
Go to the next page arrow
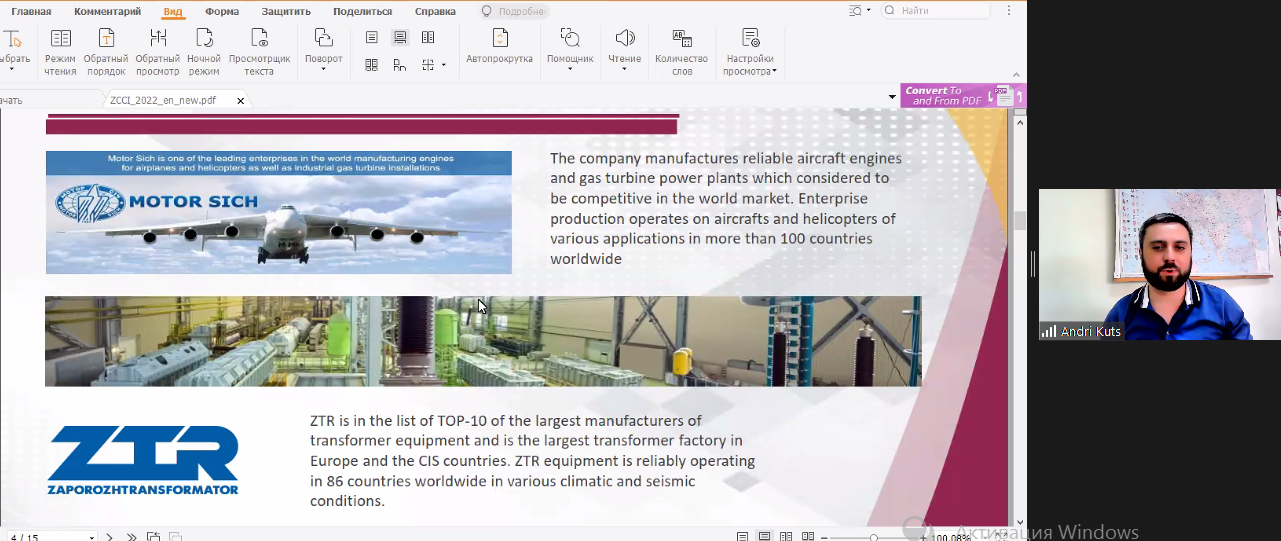click(x=110, y=537)
